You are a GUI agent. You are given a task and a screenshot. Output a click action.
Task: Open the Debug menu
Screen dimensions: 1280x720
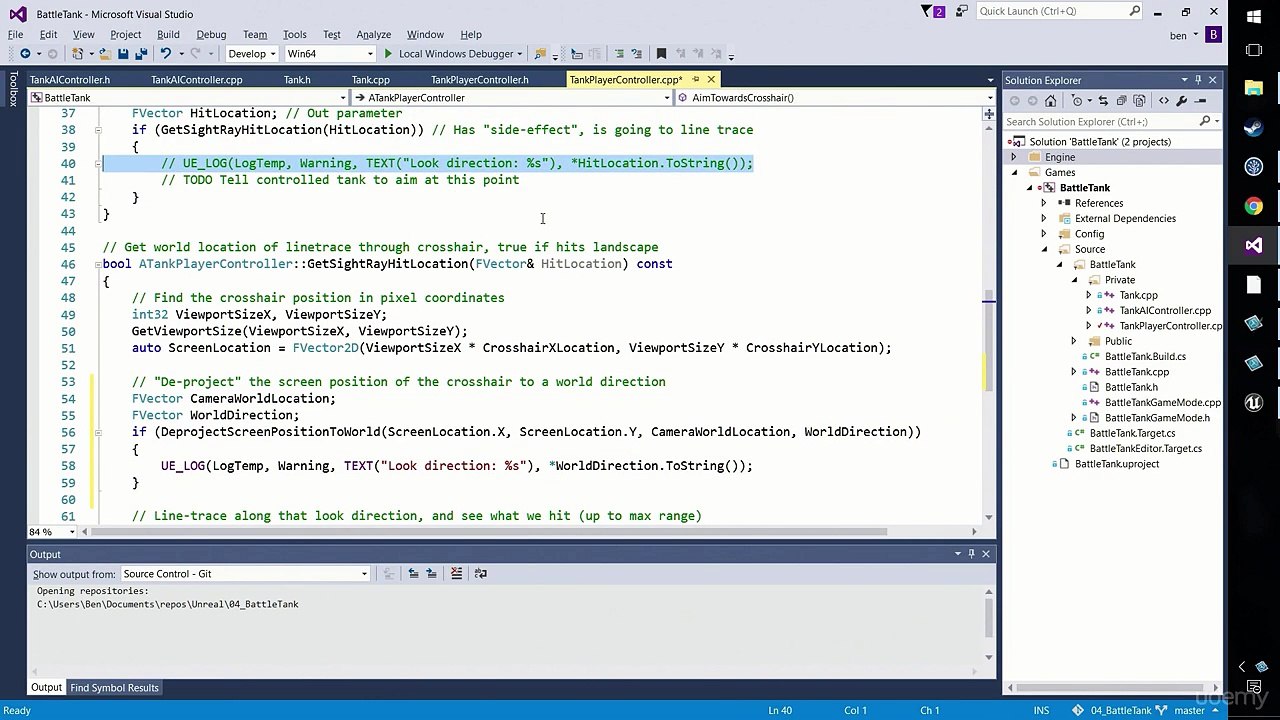(x=211, y=34)
